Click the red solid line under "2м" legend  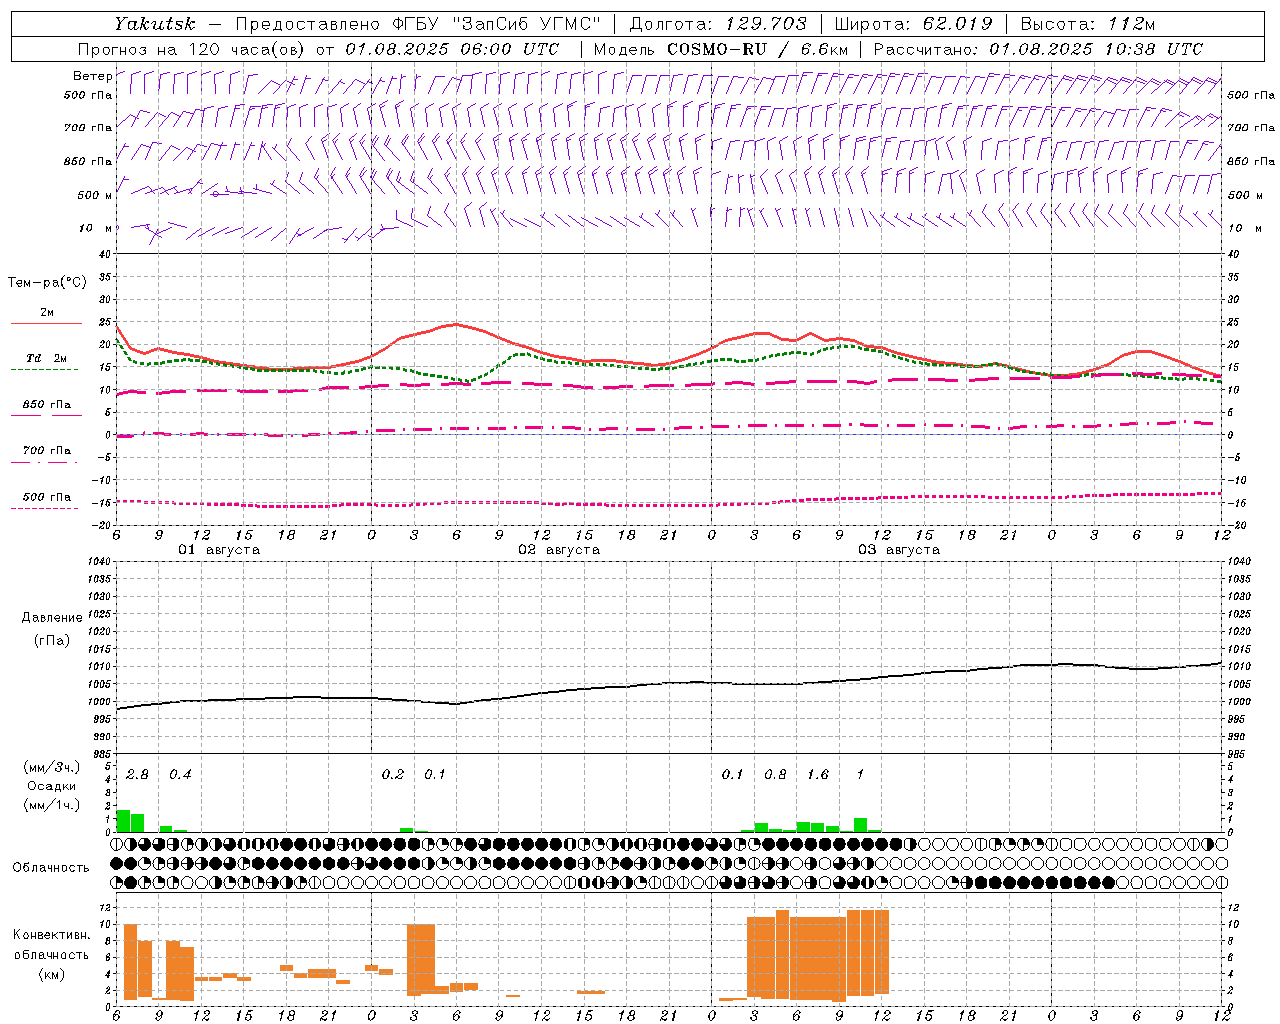tap(46, 324)
